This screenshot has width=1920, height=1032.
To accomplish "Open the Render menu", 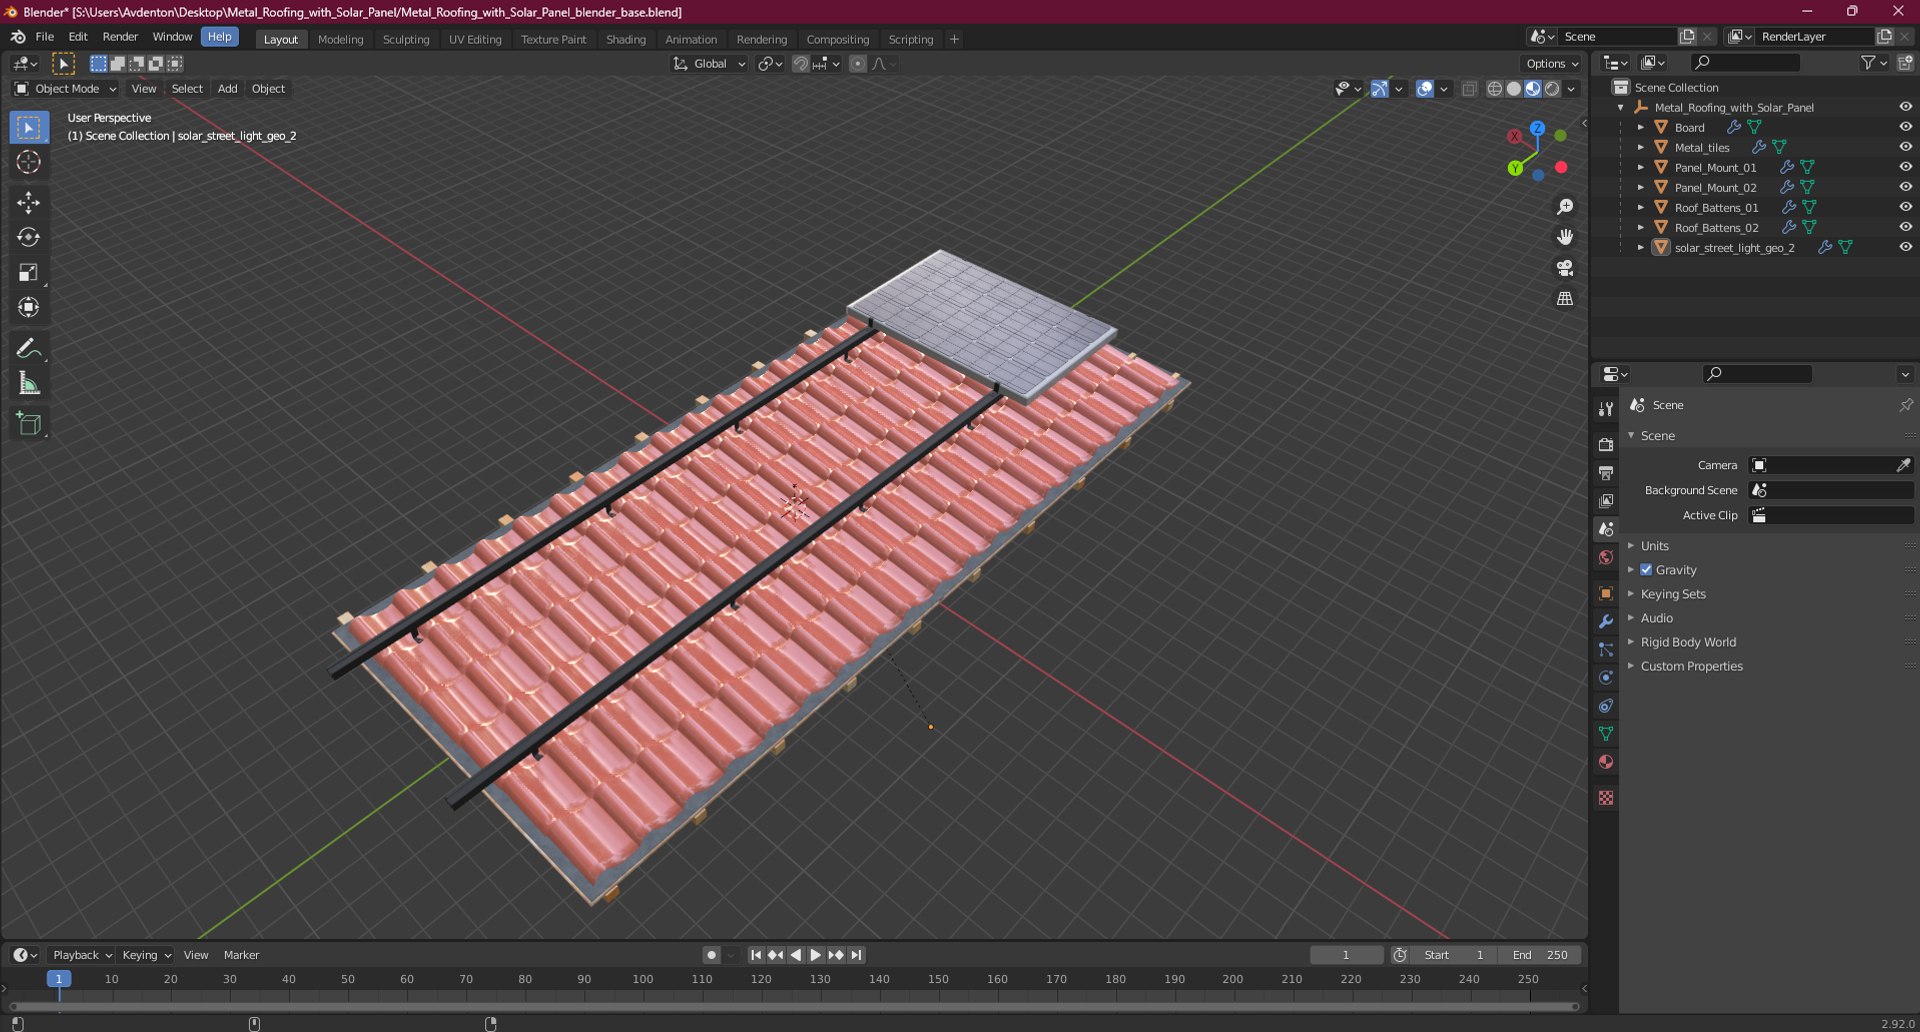I will pyautogui.click(x=120, y=37).
